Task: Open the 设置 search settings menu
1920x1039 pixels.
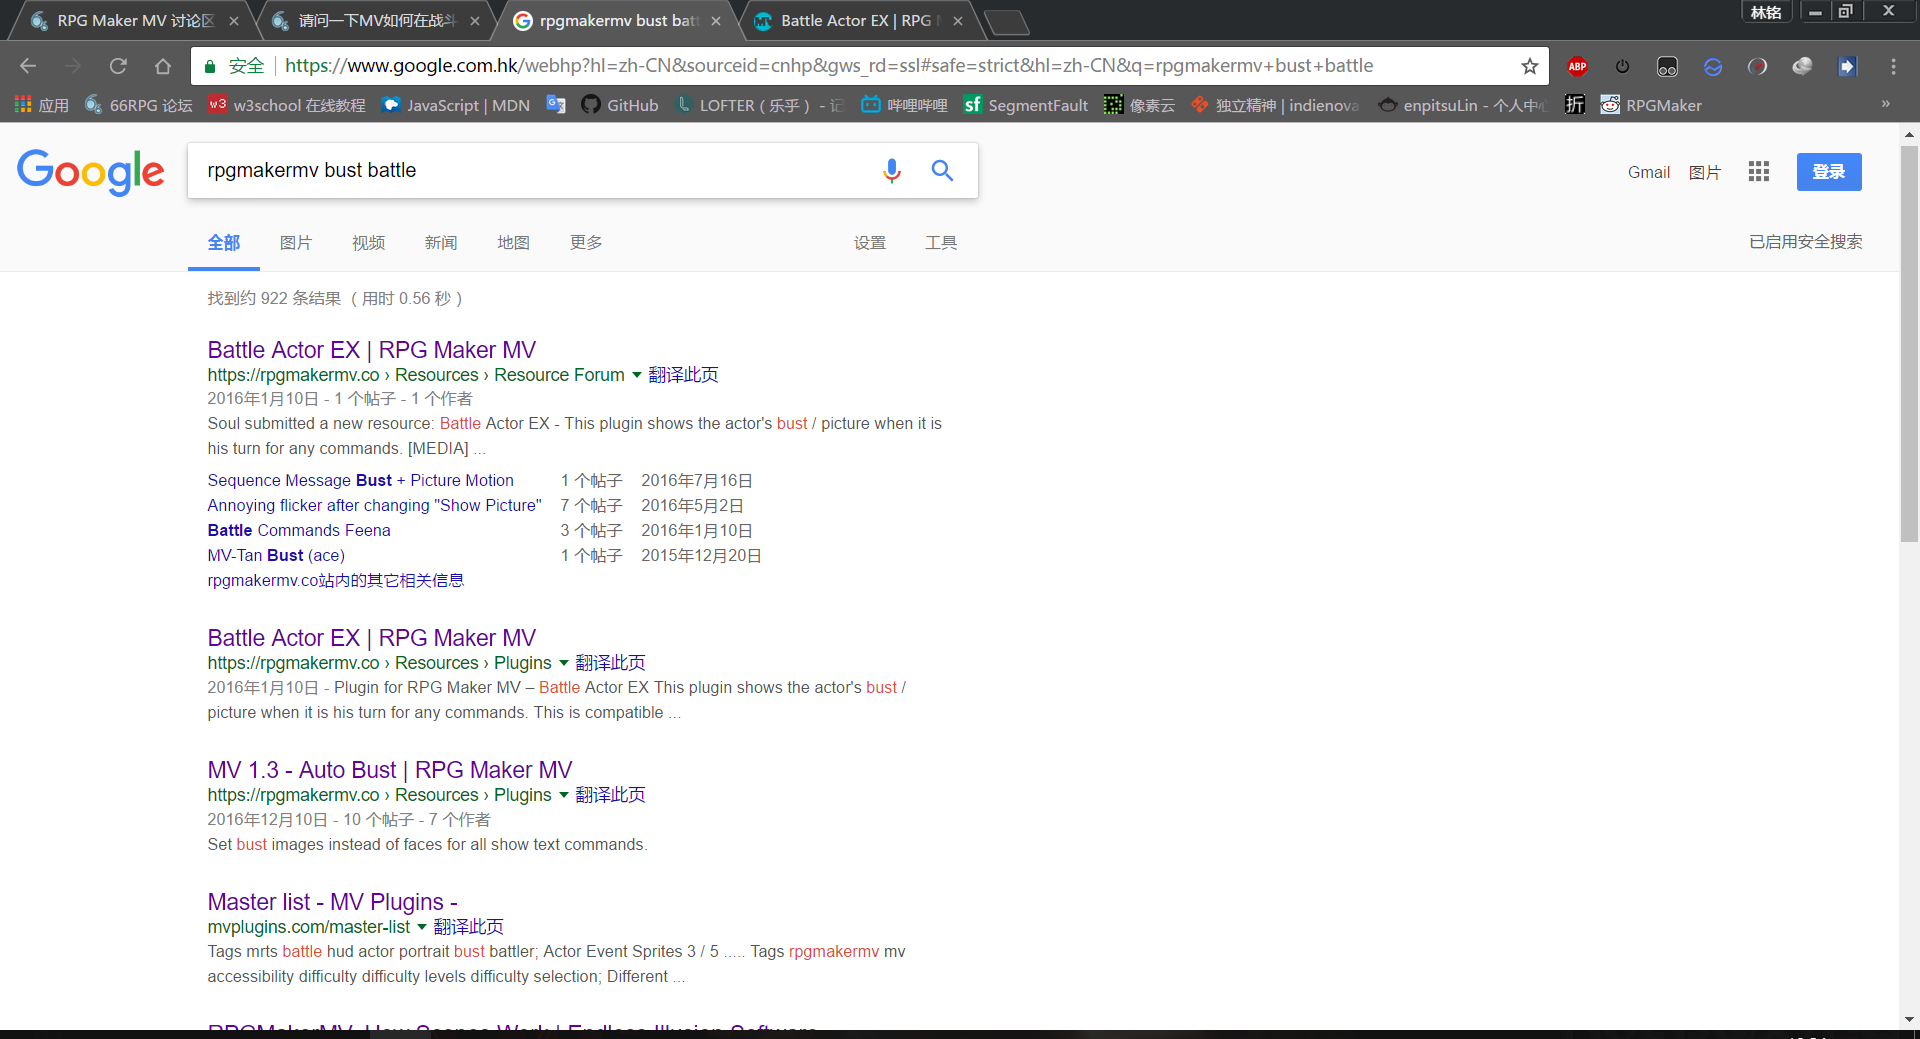Action: pos(870,243)
